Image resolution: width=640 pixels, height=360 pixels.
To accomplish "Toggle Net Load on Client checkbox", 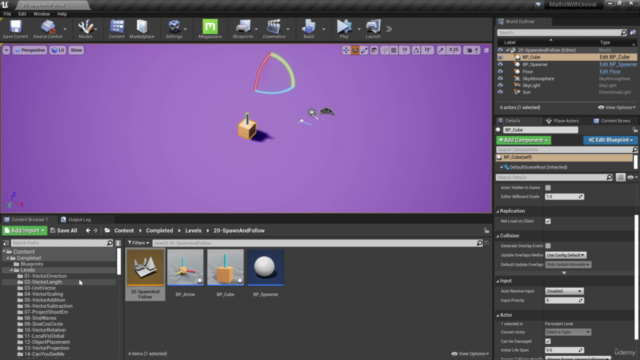I will [548, 221].
